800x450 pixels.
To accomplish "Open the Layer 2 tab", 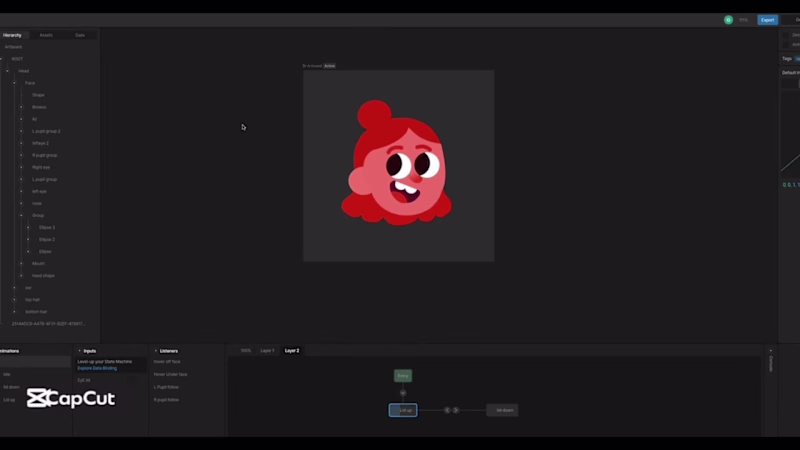I will tap(292, 351).
